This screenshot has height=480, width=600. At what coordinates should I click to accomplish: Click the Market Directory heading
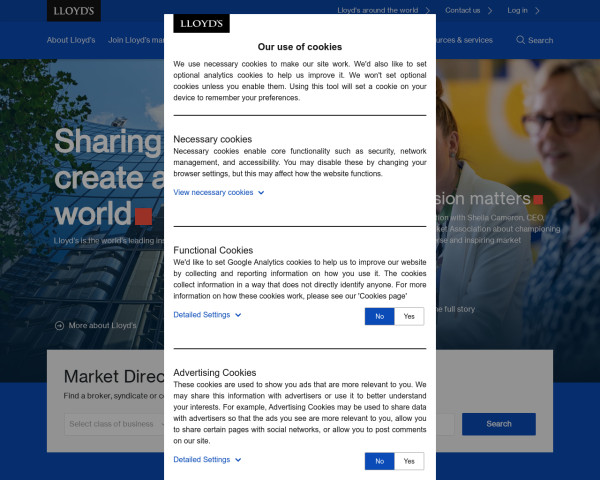tap(114, 377)
